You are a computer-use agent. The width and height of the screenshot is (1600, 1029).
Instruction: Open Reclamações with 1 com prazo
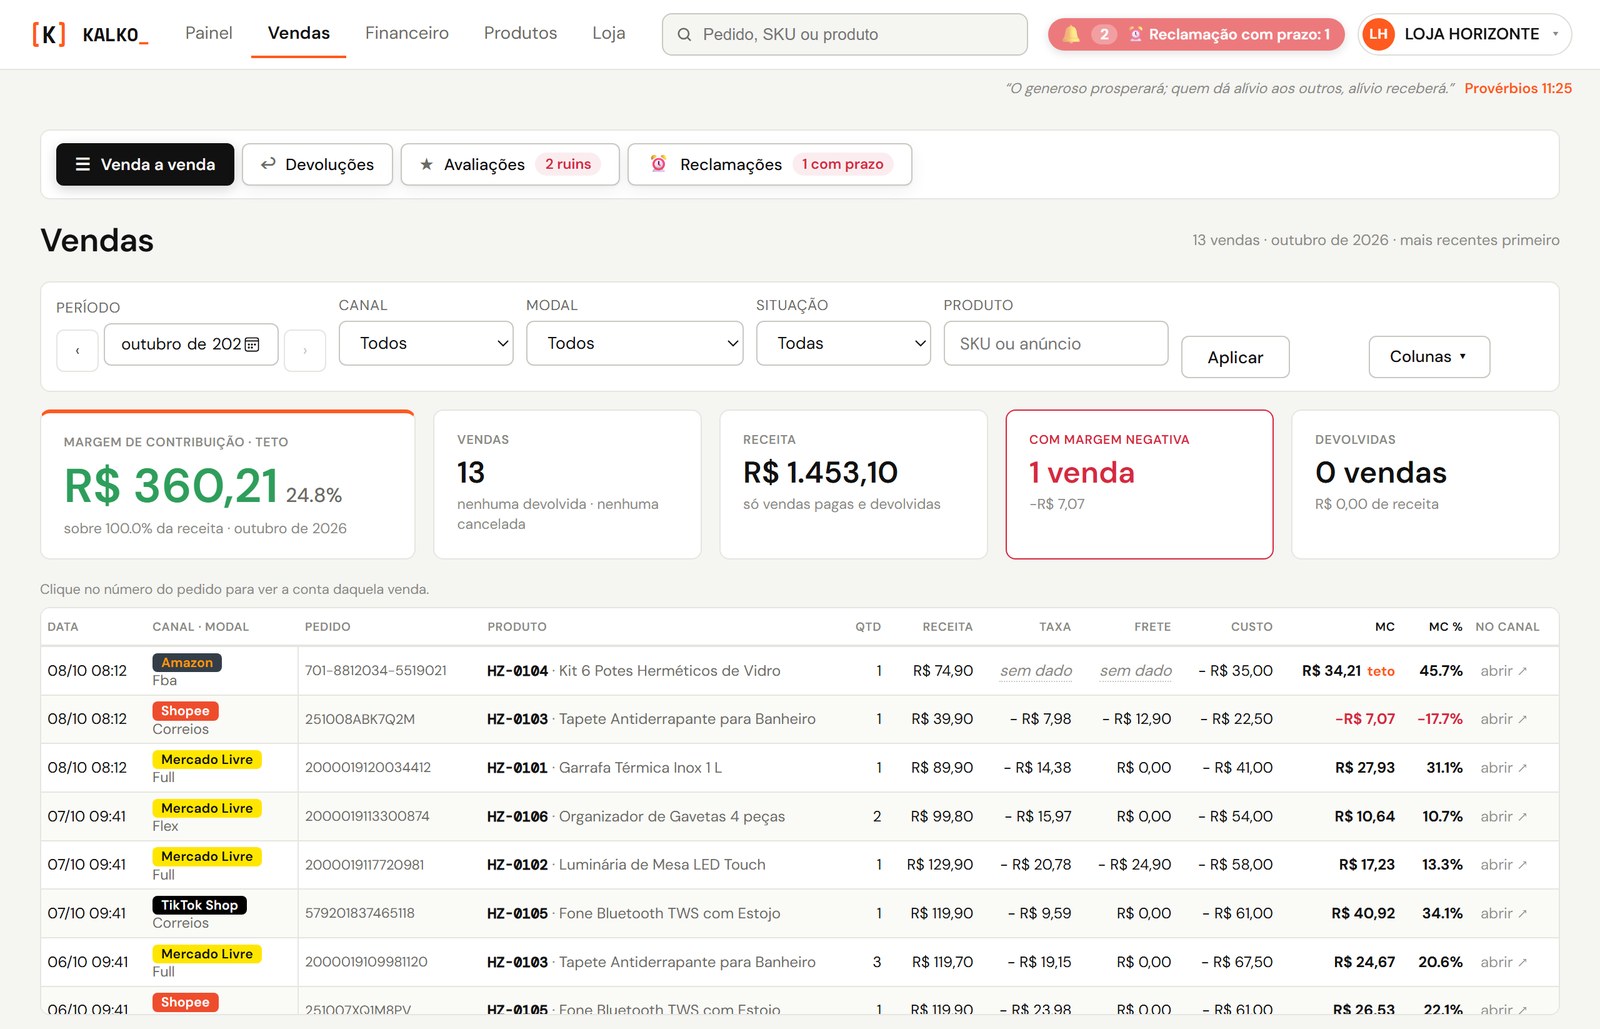[x=769, y=164]
